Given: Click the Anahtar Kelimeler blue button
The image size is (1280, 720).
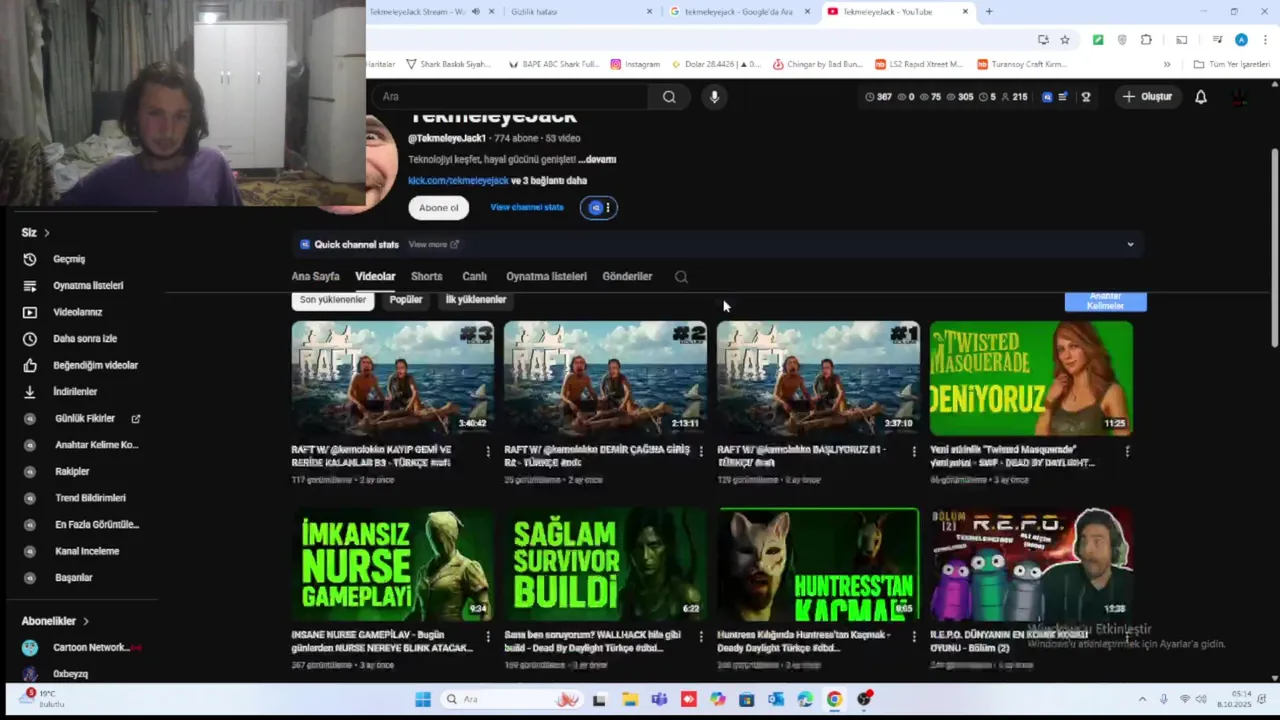Looking at the screenshot, I should coord(1105,301).
